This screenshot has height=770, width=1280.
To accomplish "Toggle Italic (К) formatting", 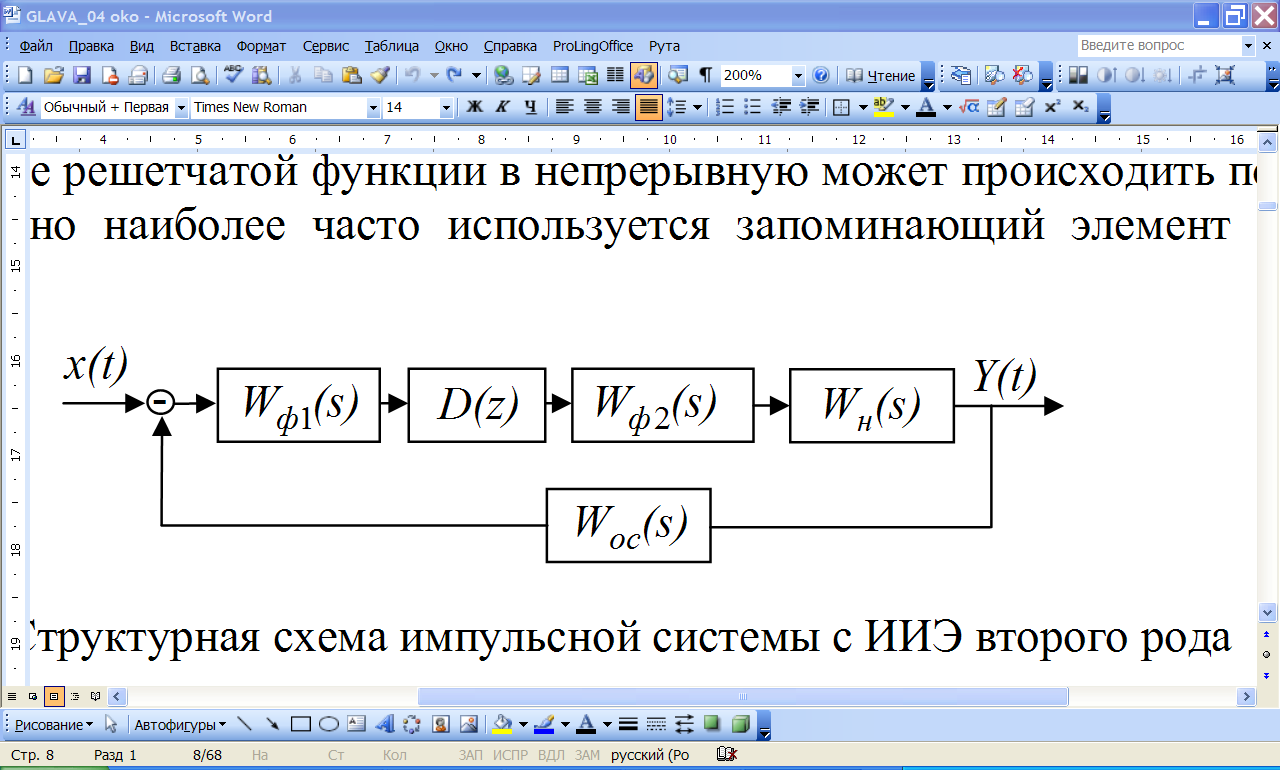I will tap(503, 107).
